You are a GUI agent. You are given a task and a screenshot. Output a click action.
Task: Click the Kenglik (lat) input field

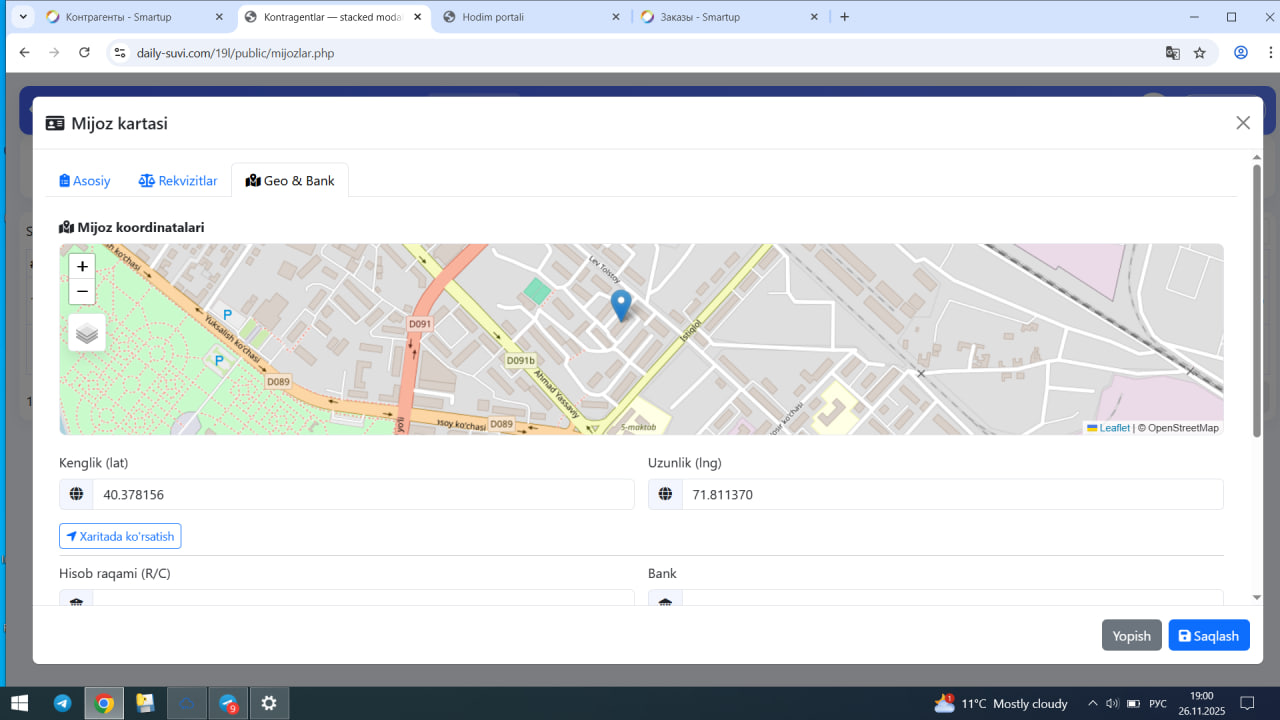[362, 495]
